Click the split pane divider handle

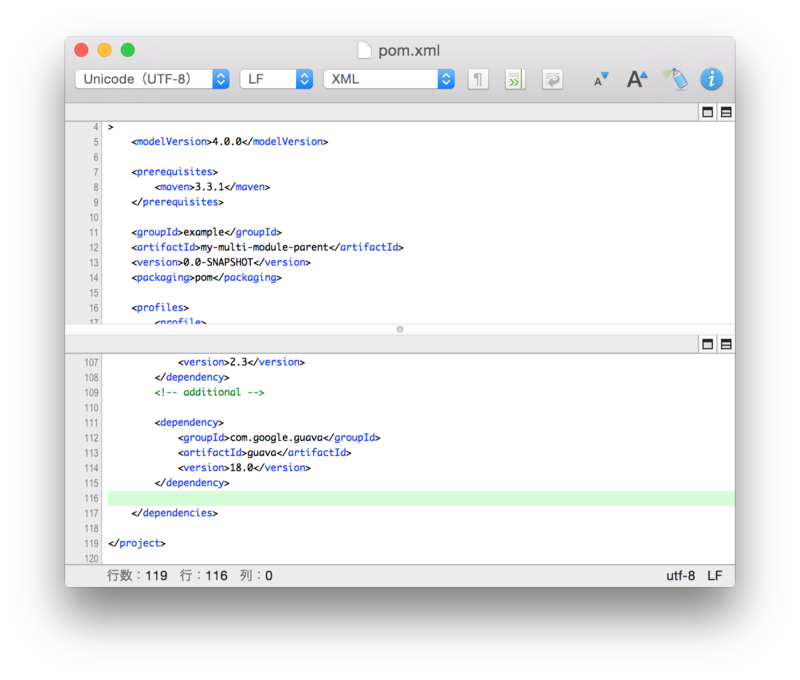400,330
